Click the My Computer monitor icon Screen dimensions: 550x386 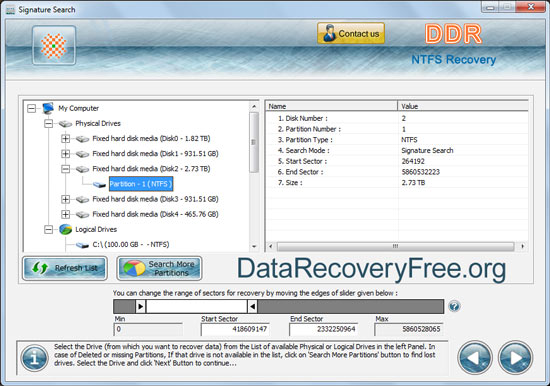point(48,108)
